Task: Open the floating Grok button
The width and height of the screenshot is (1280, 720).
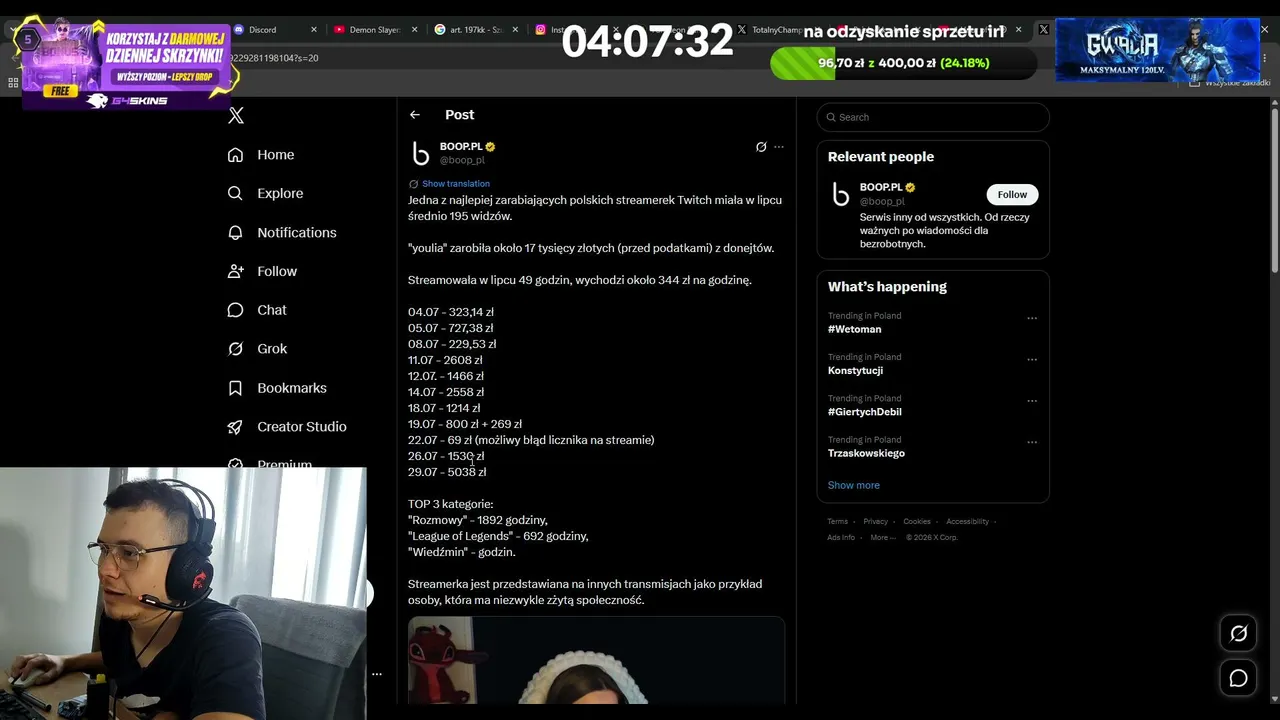Action: pos(1238,633)
